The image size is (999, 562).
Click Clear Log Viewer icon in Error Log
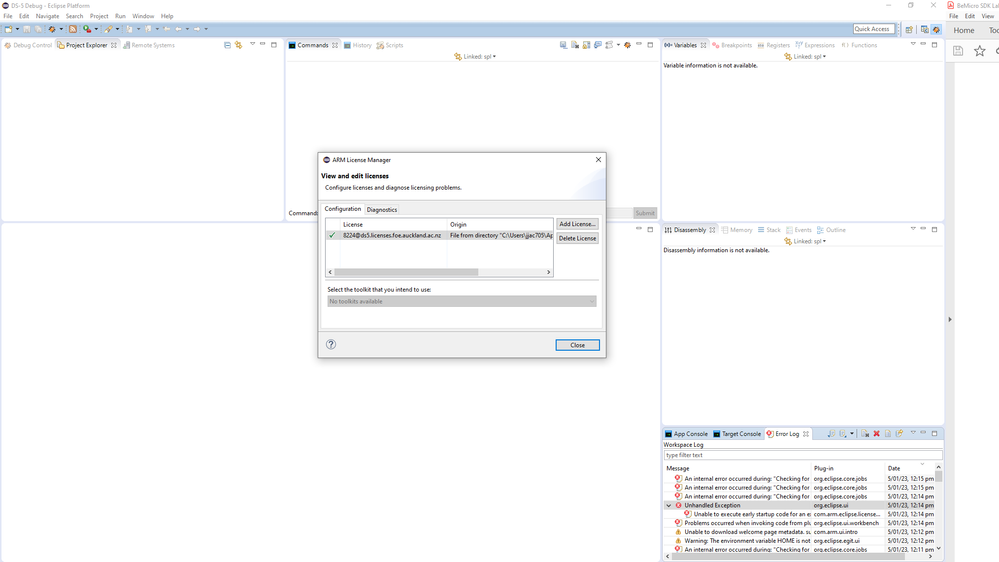click(865, 433)
